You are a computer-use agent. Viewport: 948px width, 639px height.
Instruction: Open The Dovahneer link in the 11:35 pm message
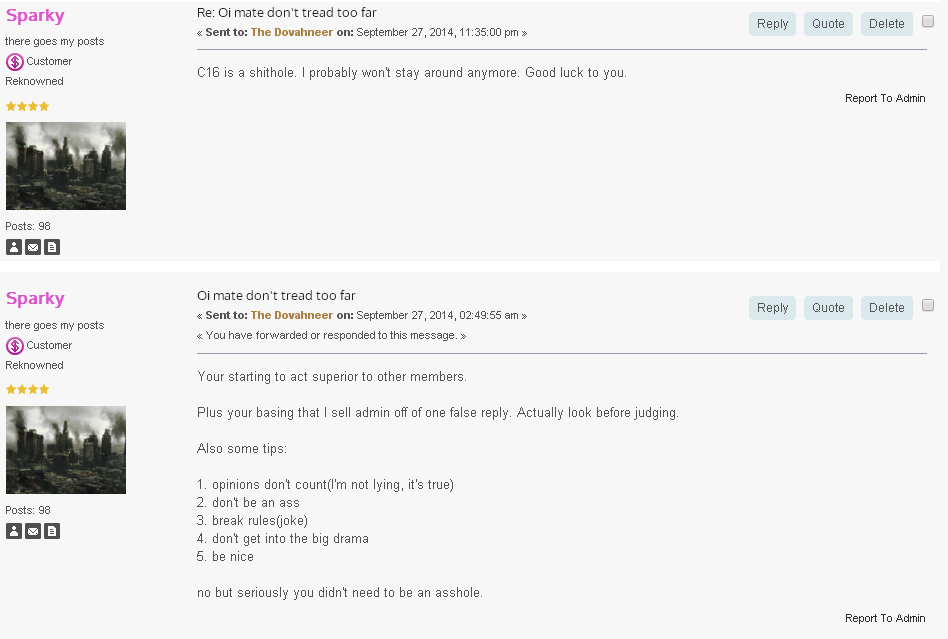(291, 33)
